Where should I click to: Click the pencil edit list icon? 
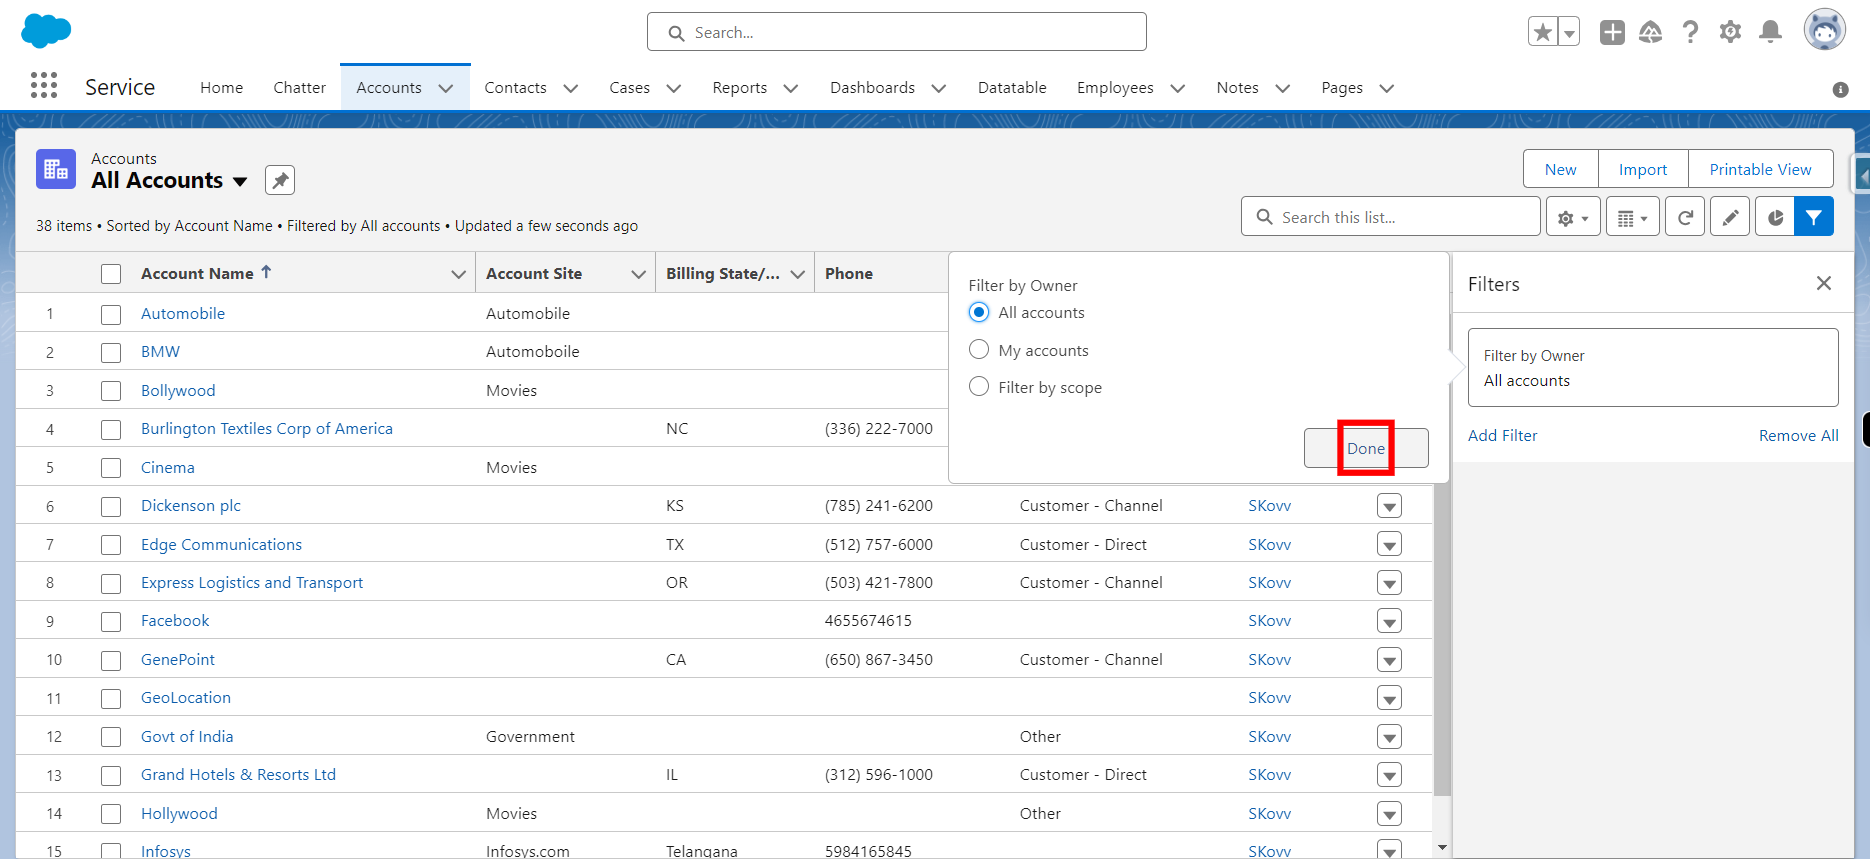(x=1730, y=217)
